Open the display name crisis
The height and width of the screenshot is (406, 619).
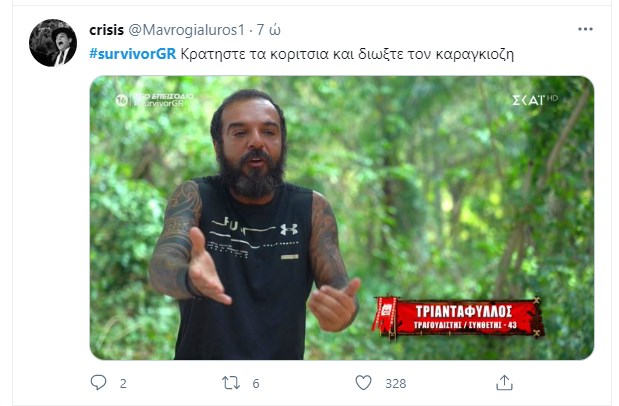(x=107, y=30)
